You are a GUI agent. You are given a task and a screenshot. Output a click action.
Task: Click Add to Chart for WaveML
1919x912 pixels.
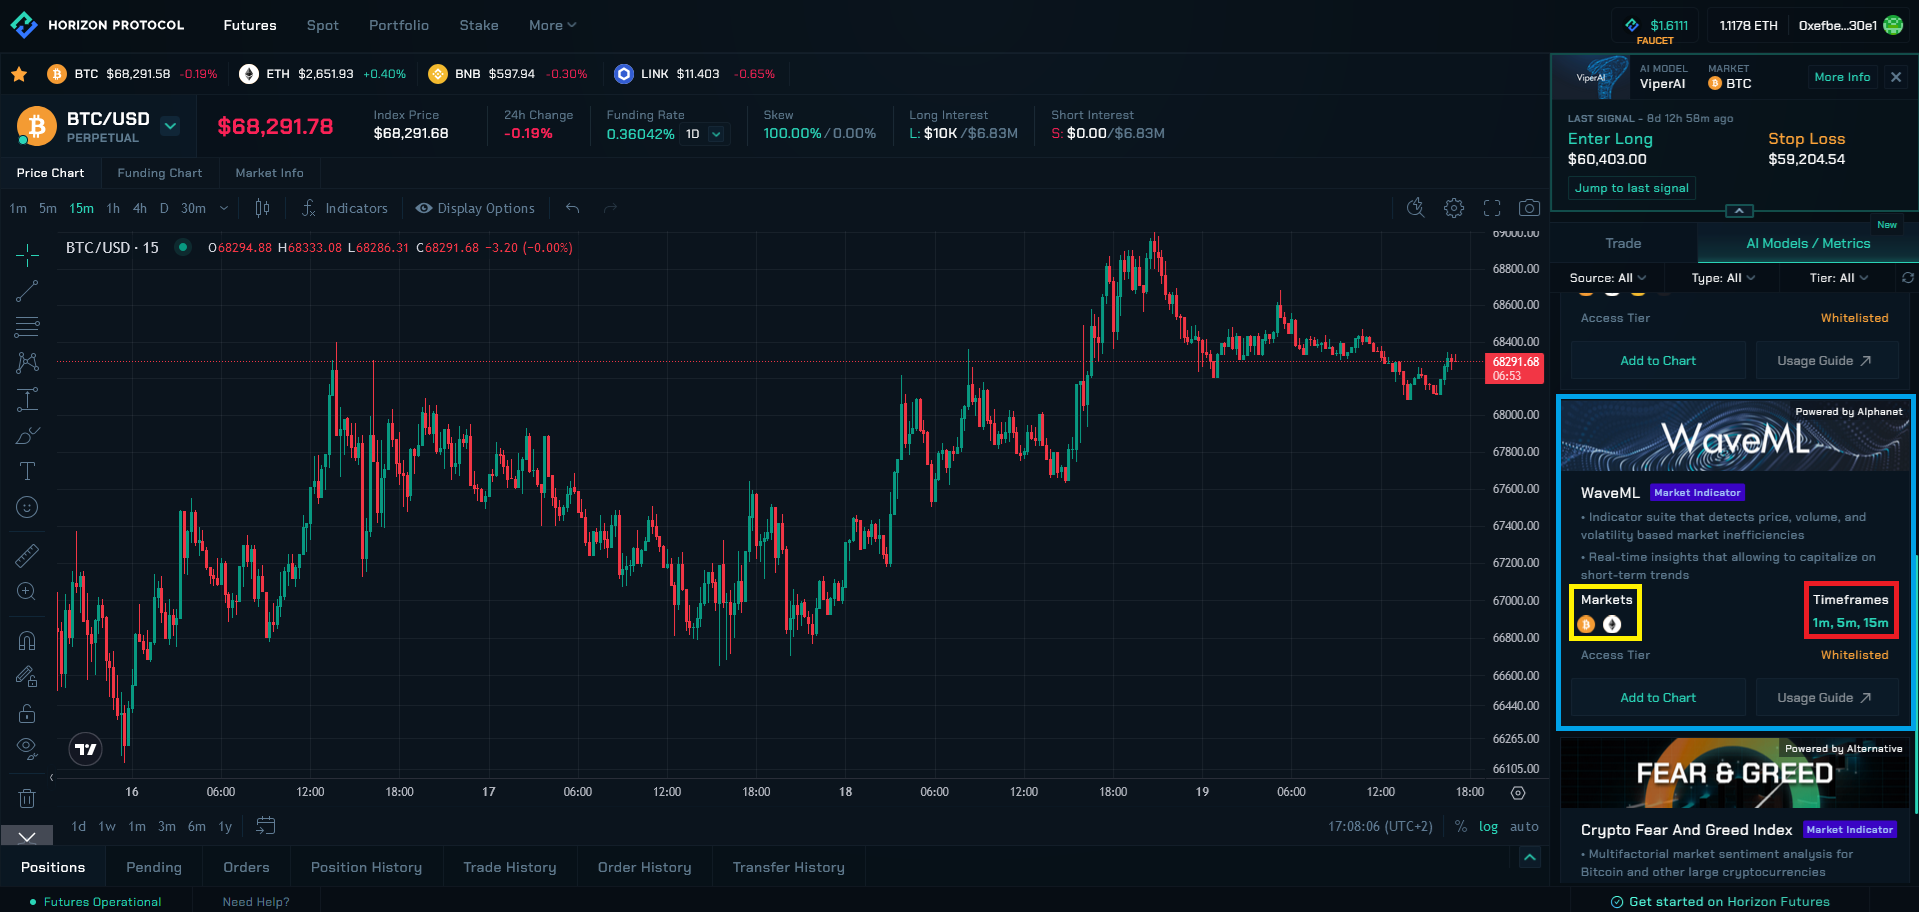(x=1657, y=698)
